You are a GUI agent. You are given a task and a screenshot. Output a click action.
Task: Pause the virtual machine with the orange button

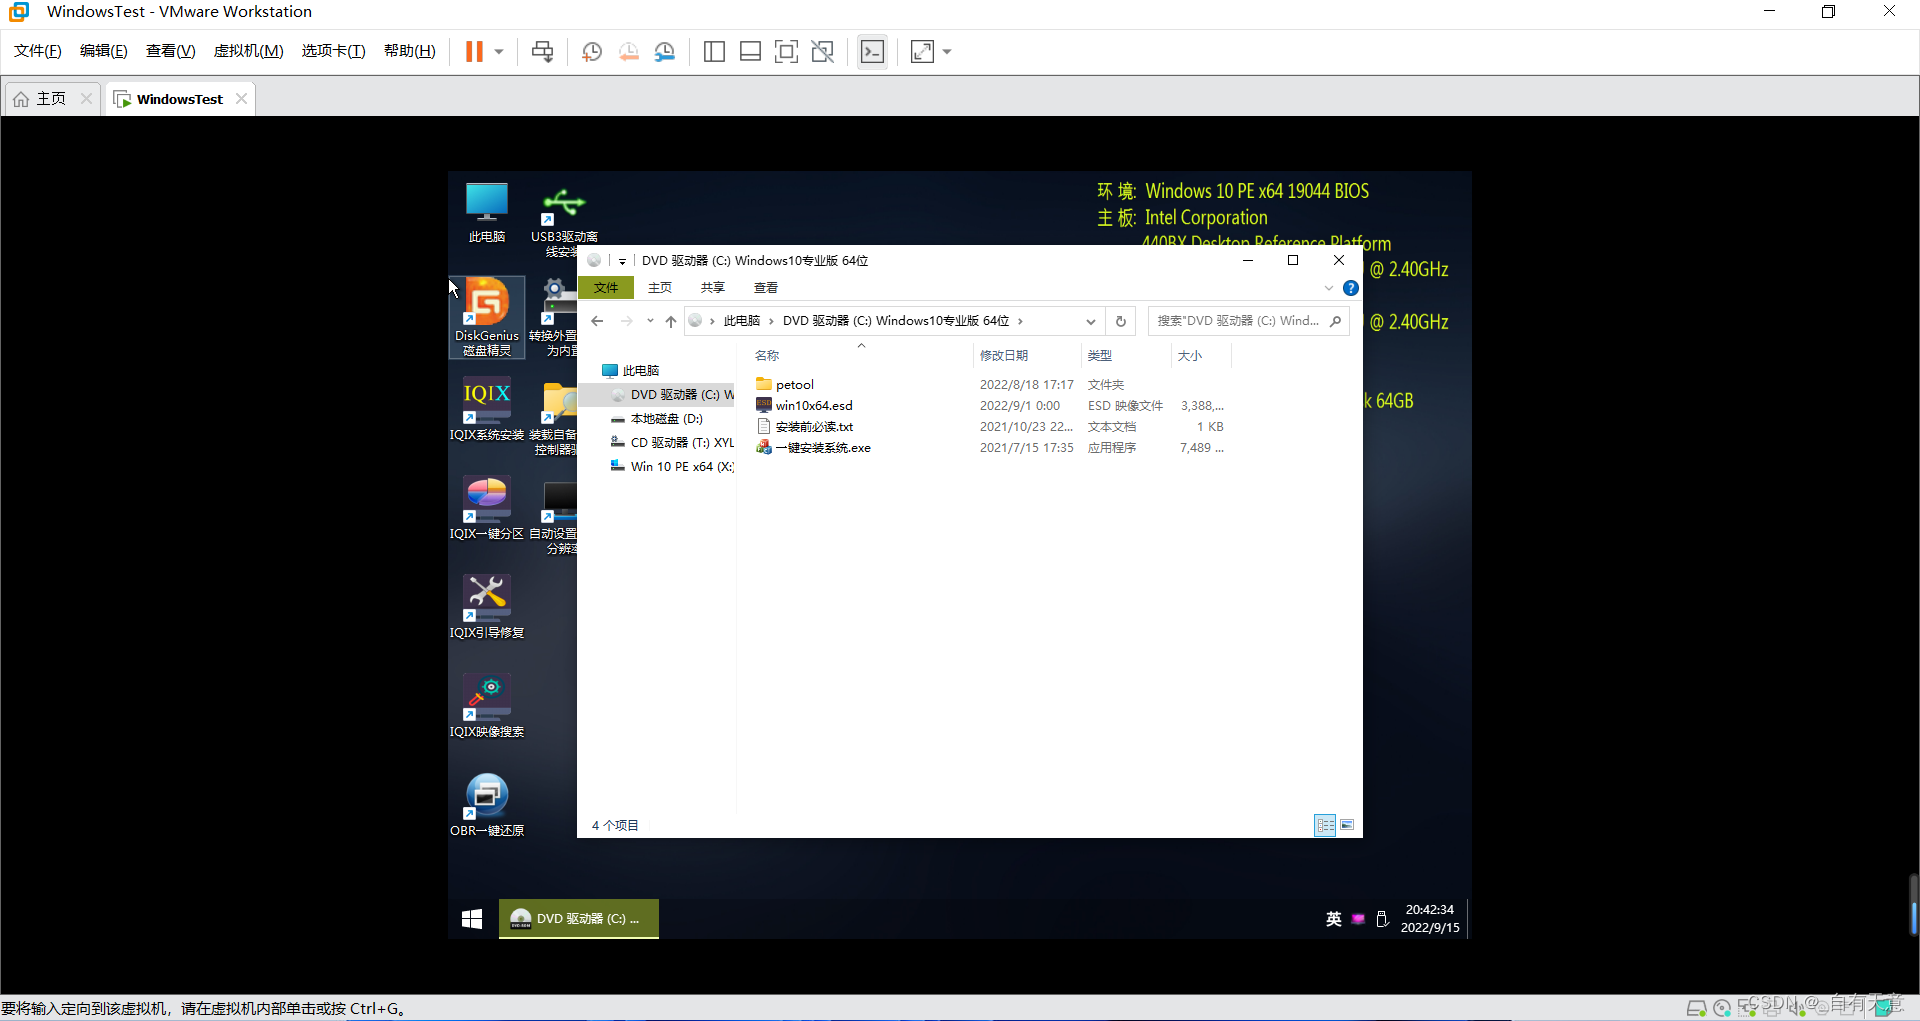tap(474, 51)
